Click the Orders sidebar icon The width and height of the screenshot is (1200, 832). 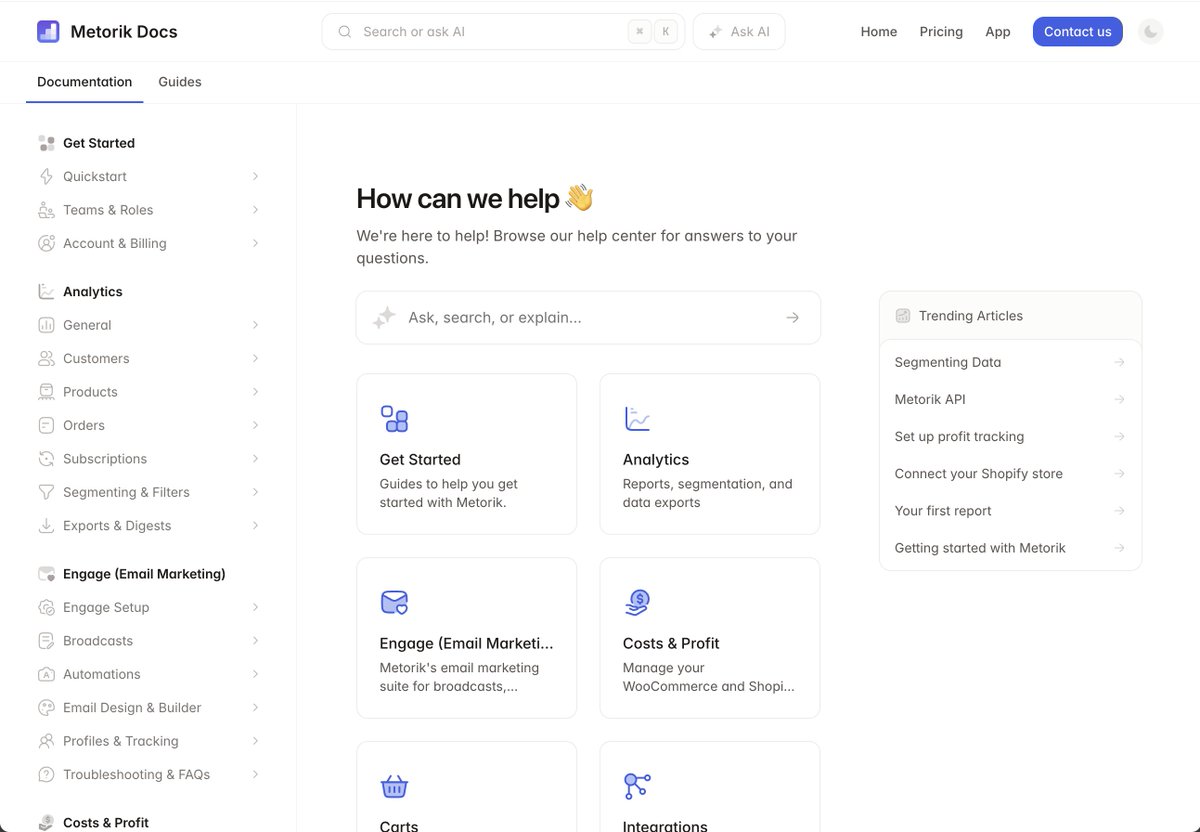coord(46,425)
